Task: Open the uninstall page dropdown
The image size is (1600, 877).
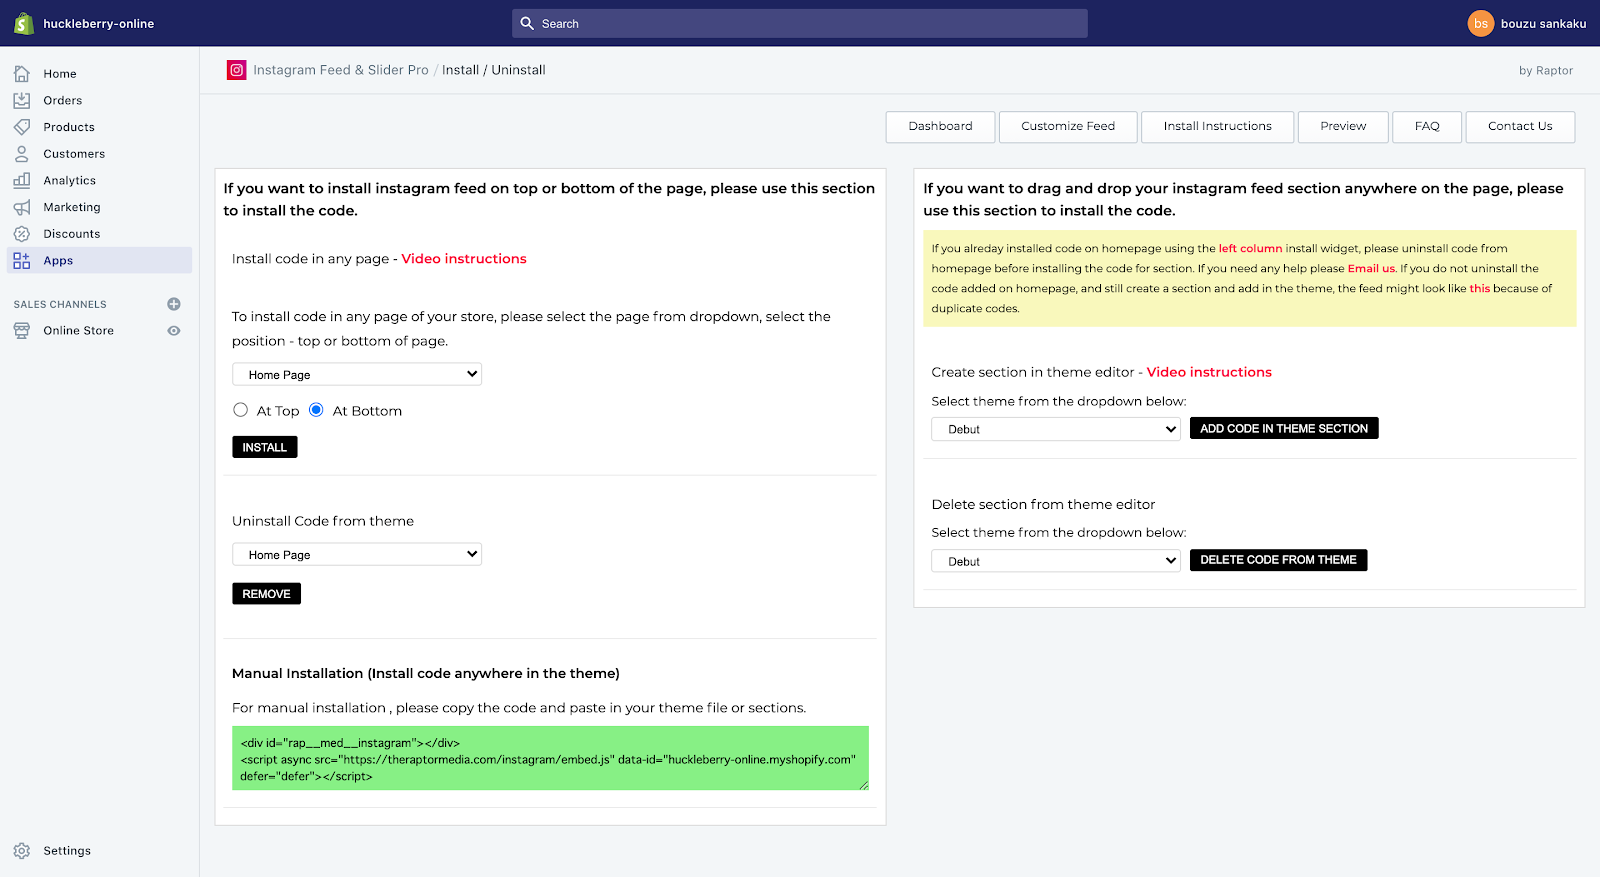Action: tap(357, 554)
